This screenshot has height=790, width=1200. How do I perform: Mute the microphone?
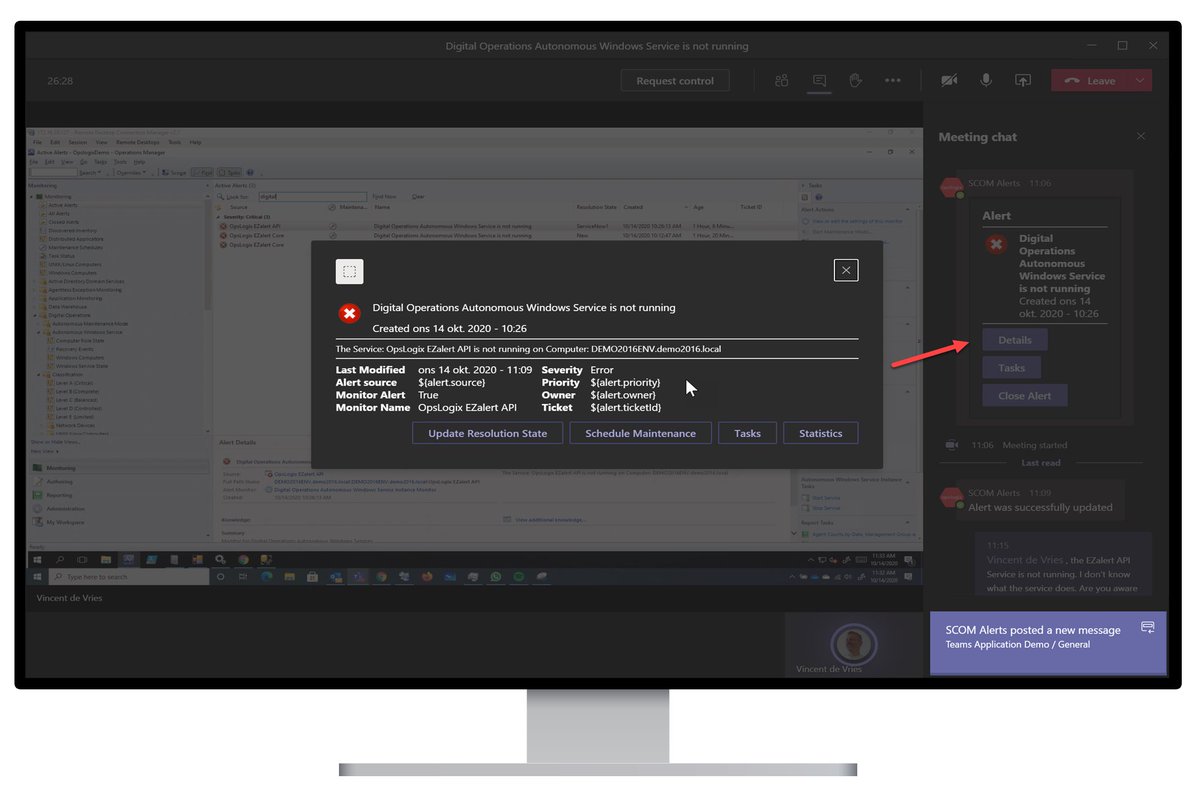coord(986,80)
